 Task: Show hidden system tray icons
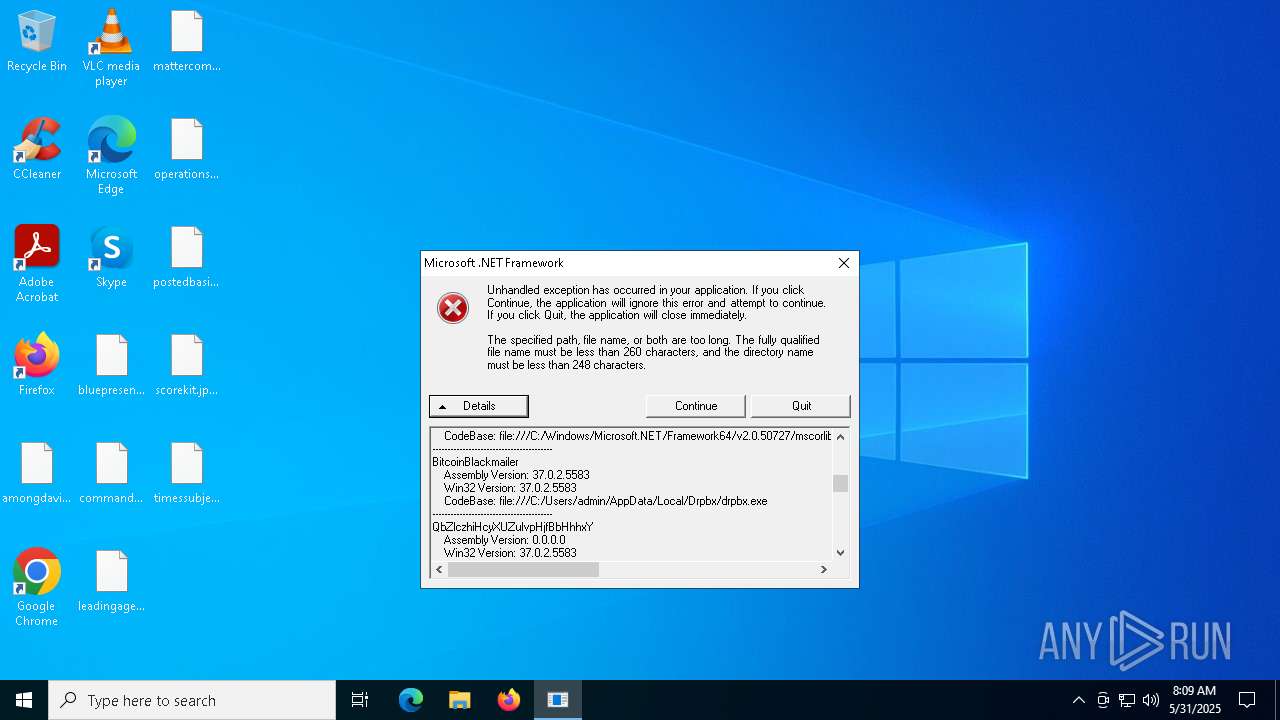(1079, 700)
